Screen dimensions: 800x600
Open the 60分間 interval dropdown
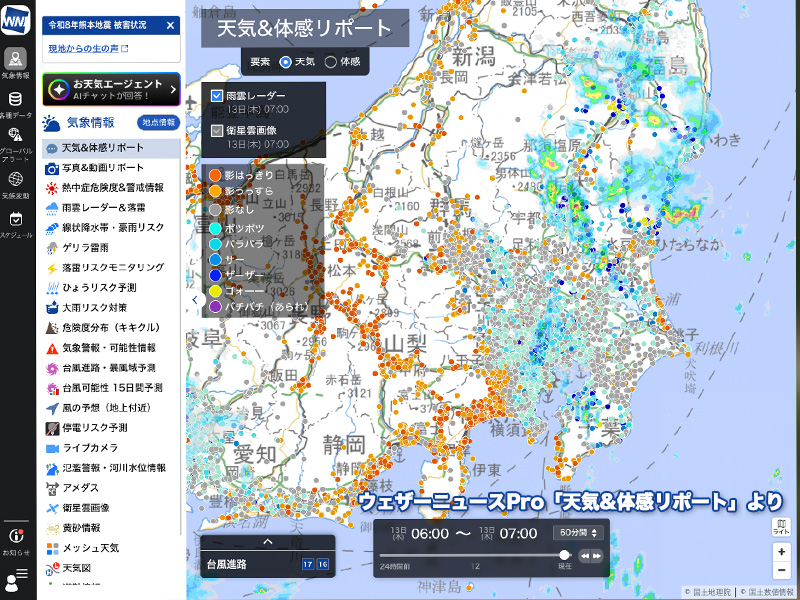click(x=578, y=533)
